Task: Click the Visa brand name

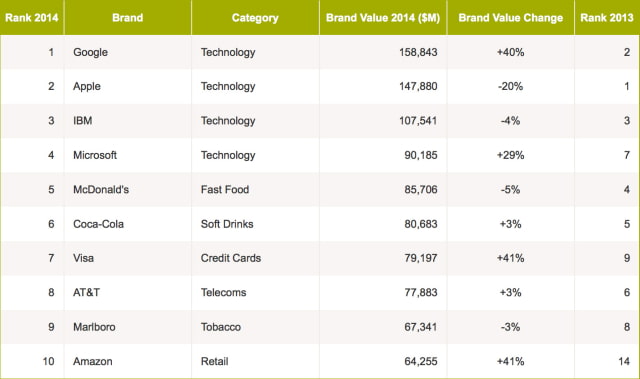Action: (x=83, y=258)
